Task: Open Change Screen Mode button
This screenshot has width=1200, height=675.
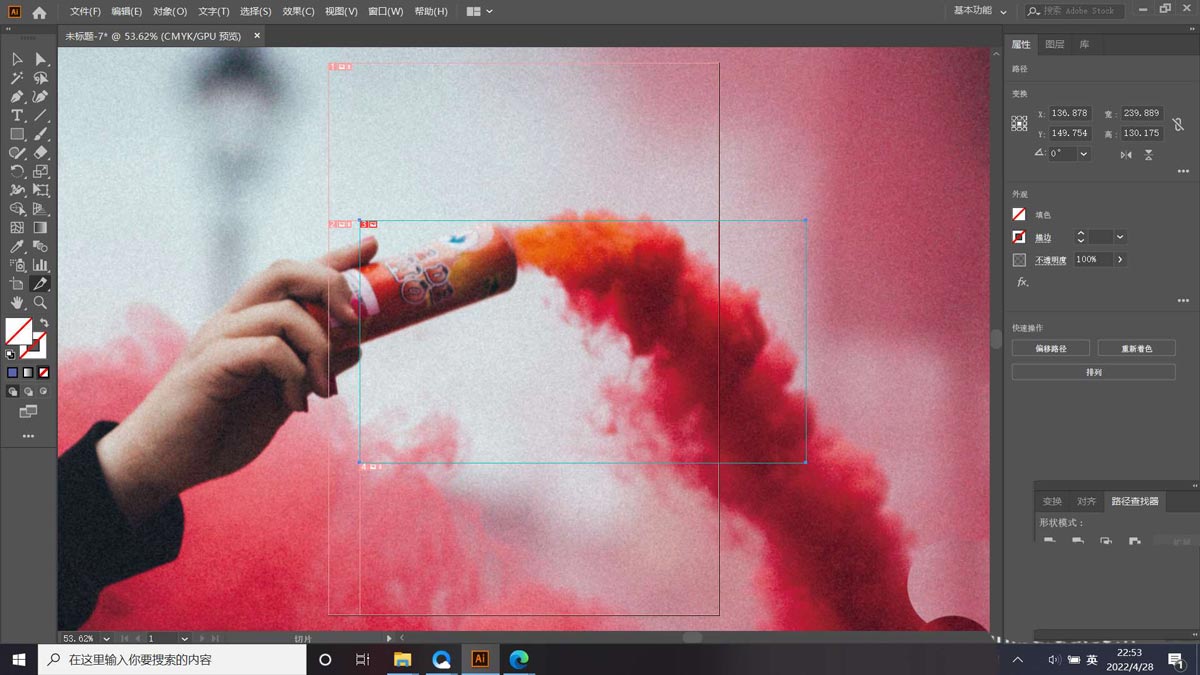Action: 28,412
